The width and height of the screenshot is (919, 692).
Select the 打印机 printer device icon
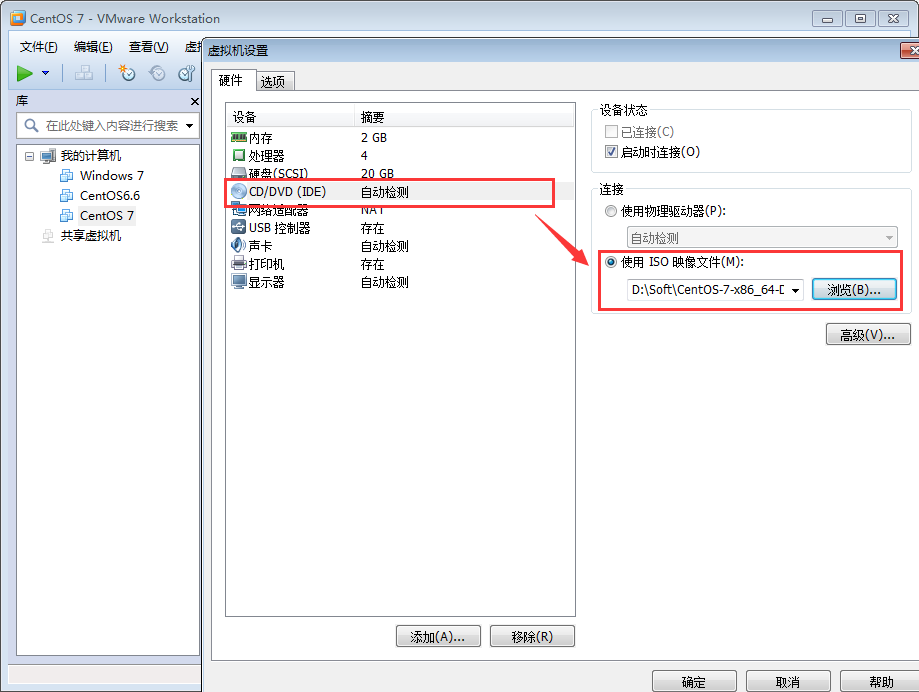pos(239,264)
